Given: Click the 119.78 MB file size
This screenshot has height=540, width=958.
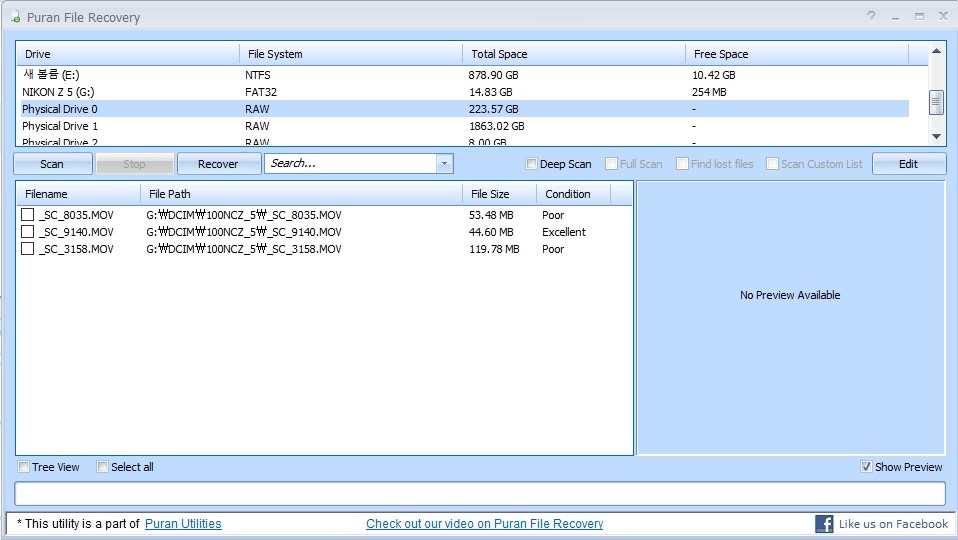Looking at the screenshot, I should click(494, 249).
